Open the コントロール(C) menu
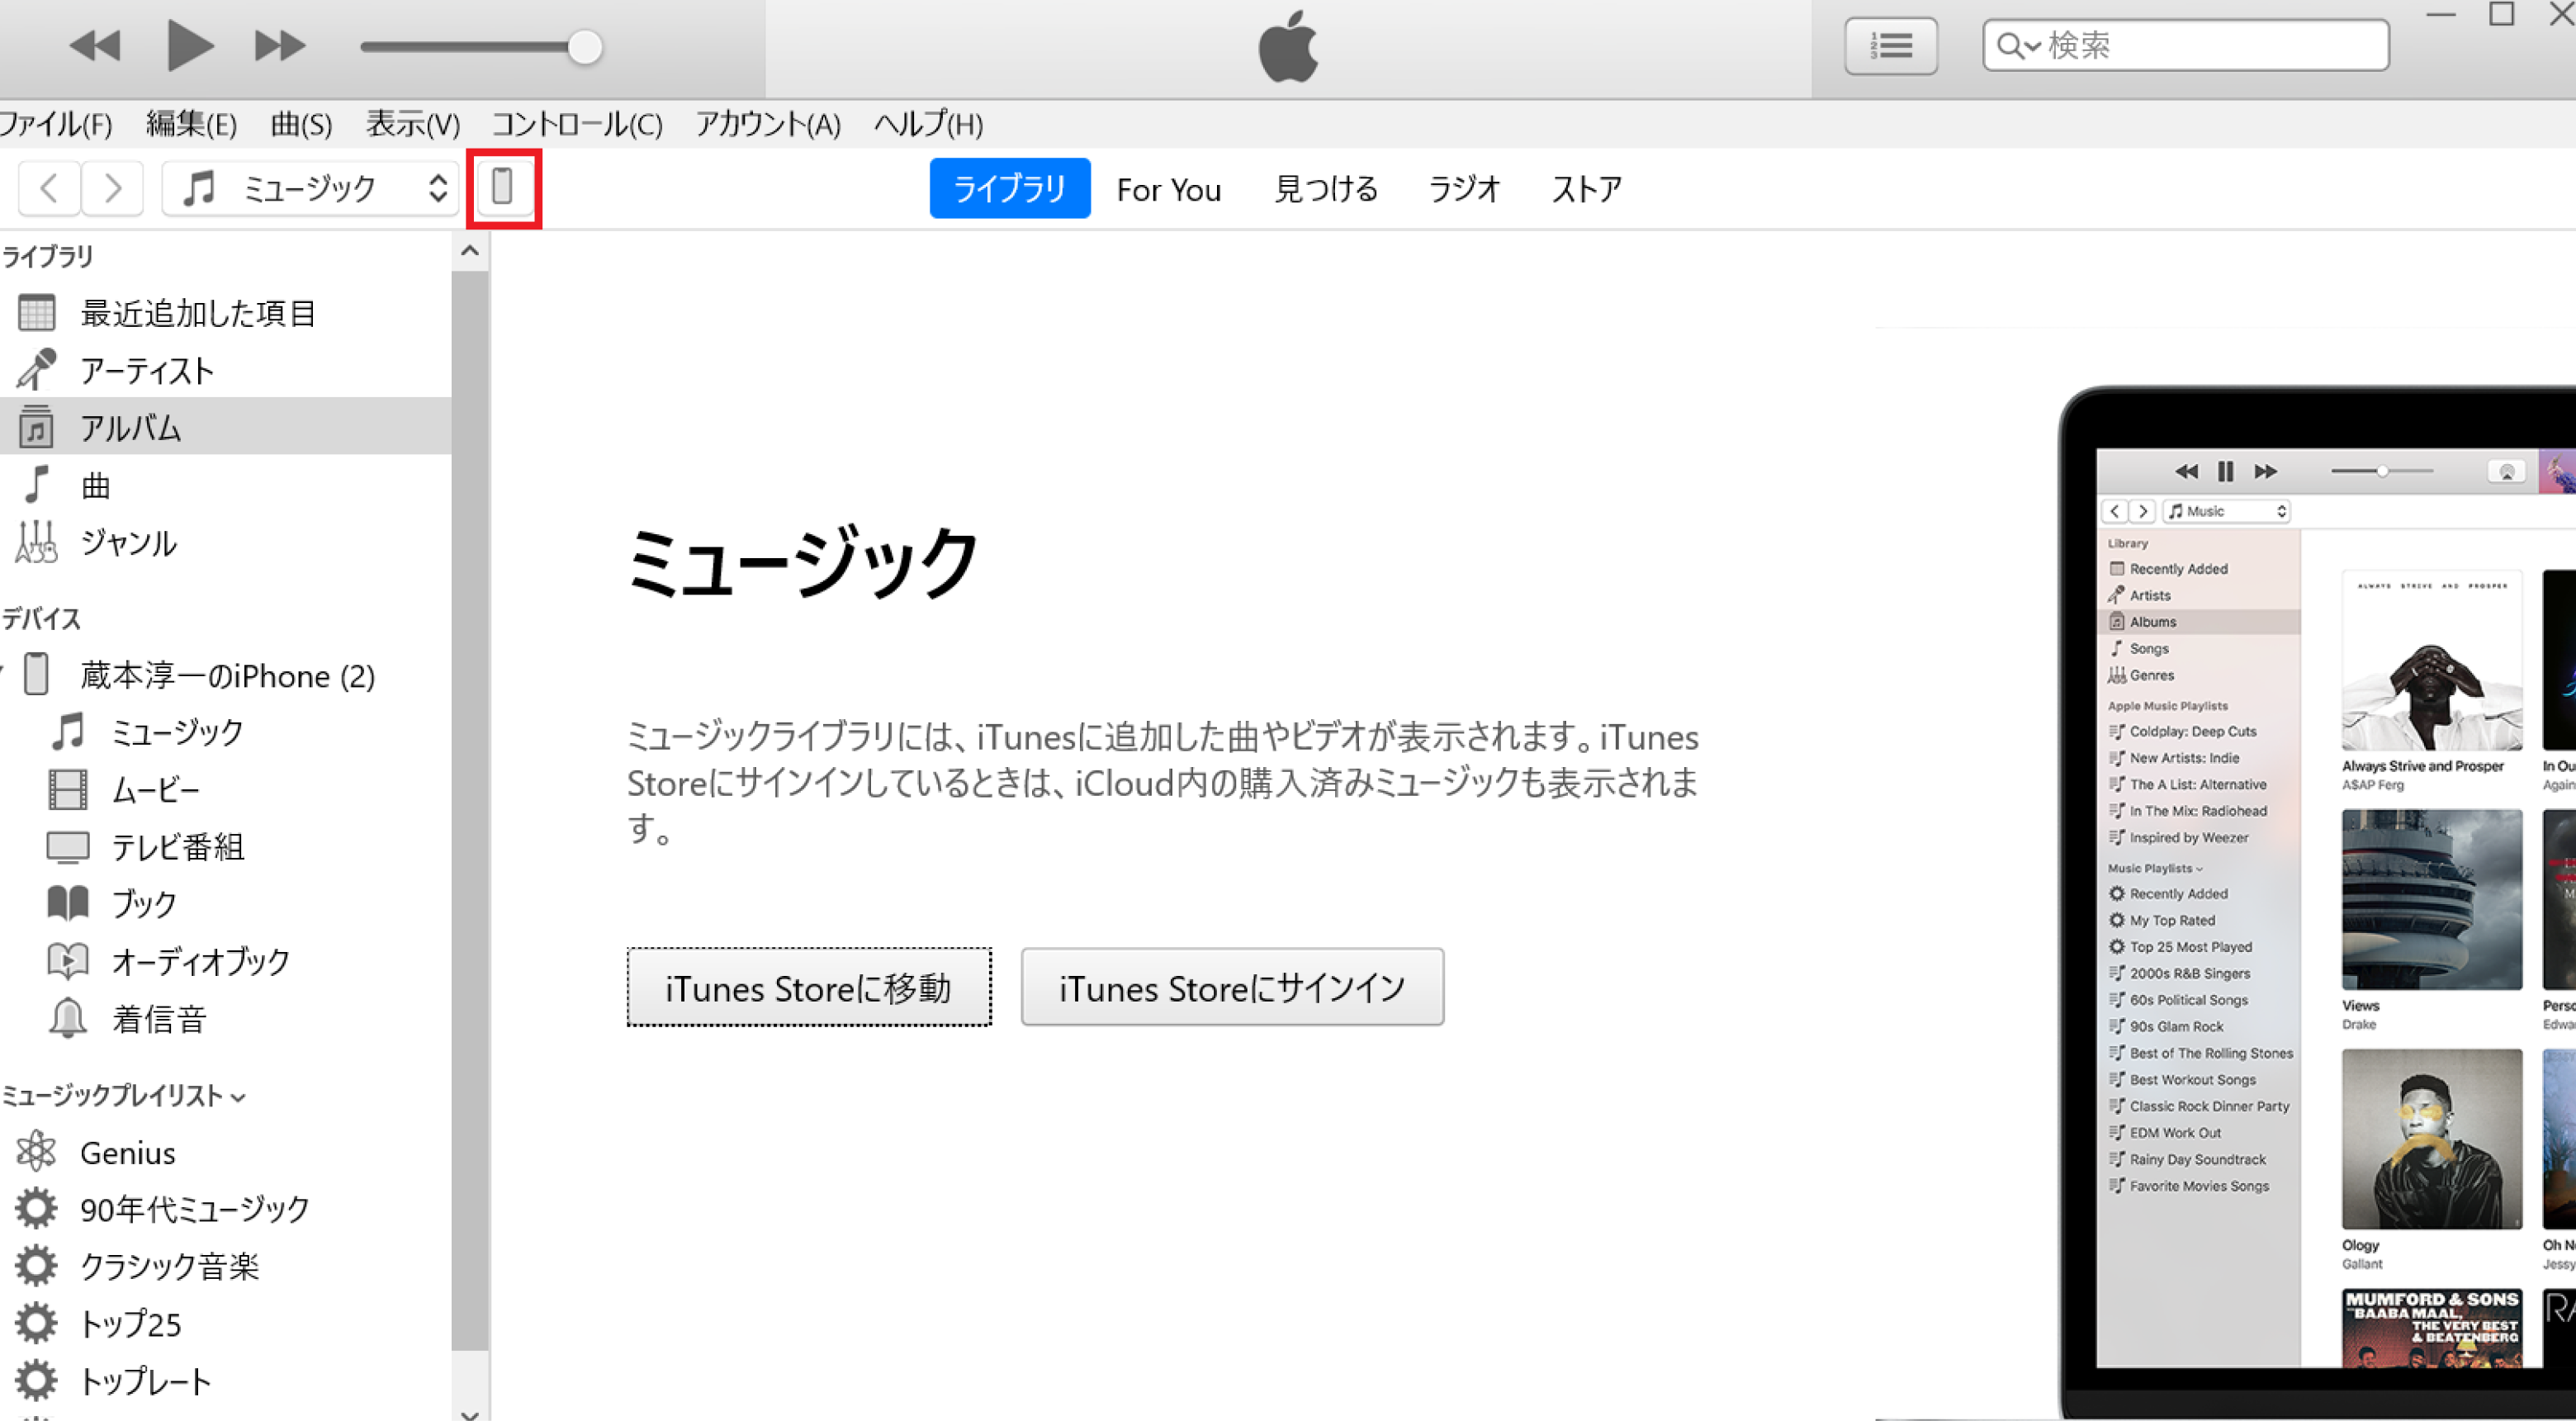 (x=577, y=125)
